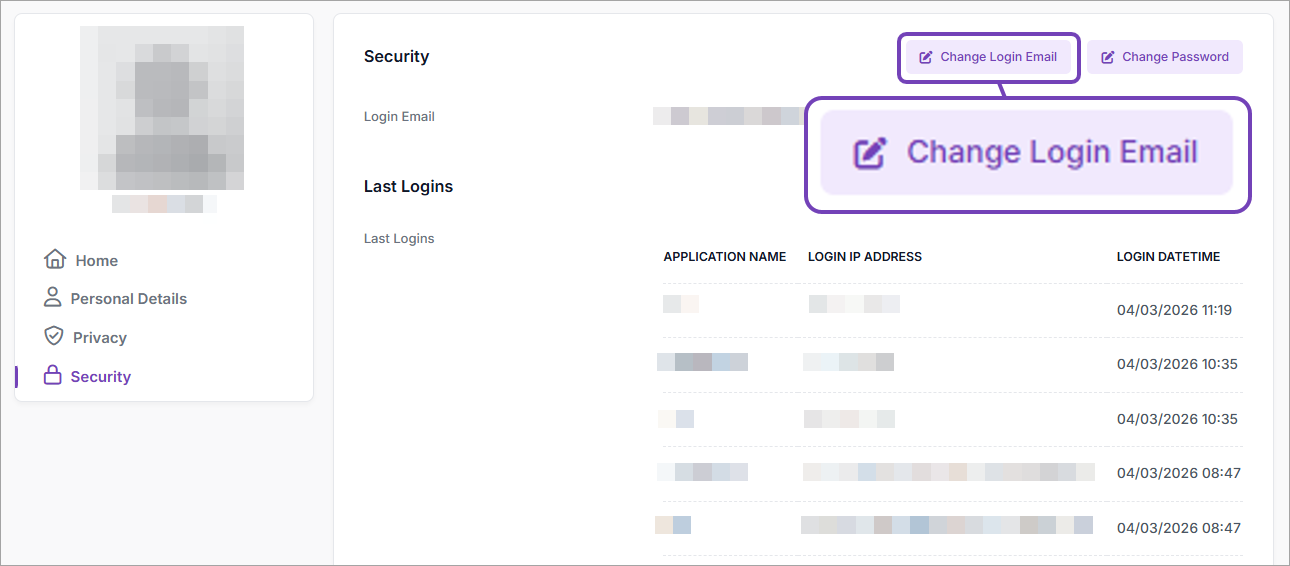This screenshot has width=1290, height=566.
Task: Click the LOGIN DATETIME column header
Action: click(1168, 257)
